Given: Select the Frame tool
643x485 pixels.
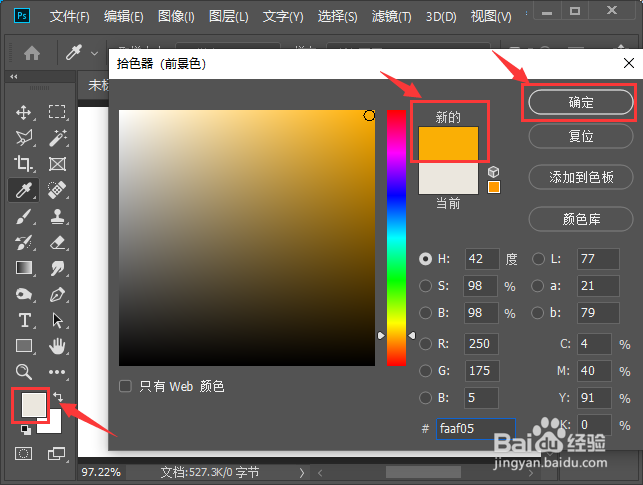Looking at the screenshot, I should (x=57, y=164).
